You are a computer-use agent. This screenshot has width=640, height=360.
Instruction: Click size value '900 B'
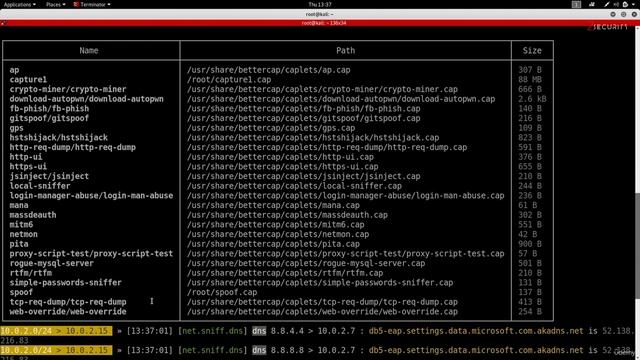point(530,244)
